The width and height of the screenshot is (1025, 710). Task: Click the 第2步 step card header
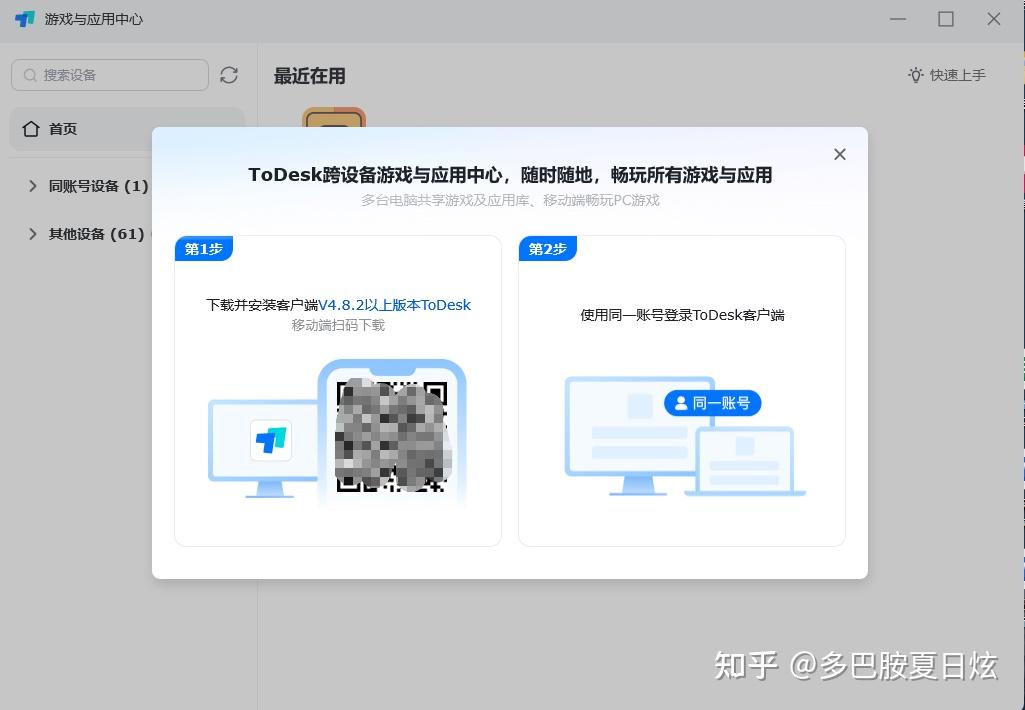[547, 248]
